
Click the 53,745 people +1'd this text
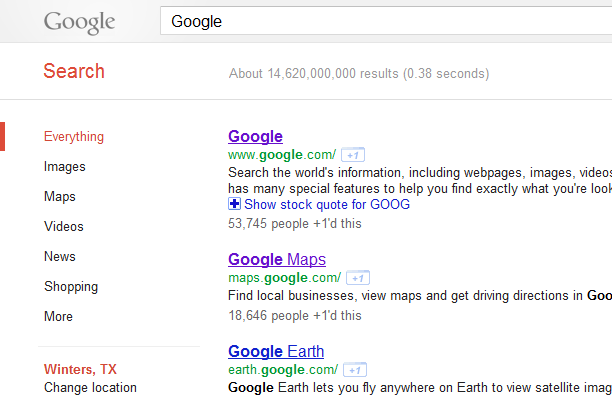coord(295,224)
